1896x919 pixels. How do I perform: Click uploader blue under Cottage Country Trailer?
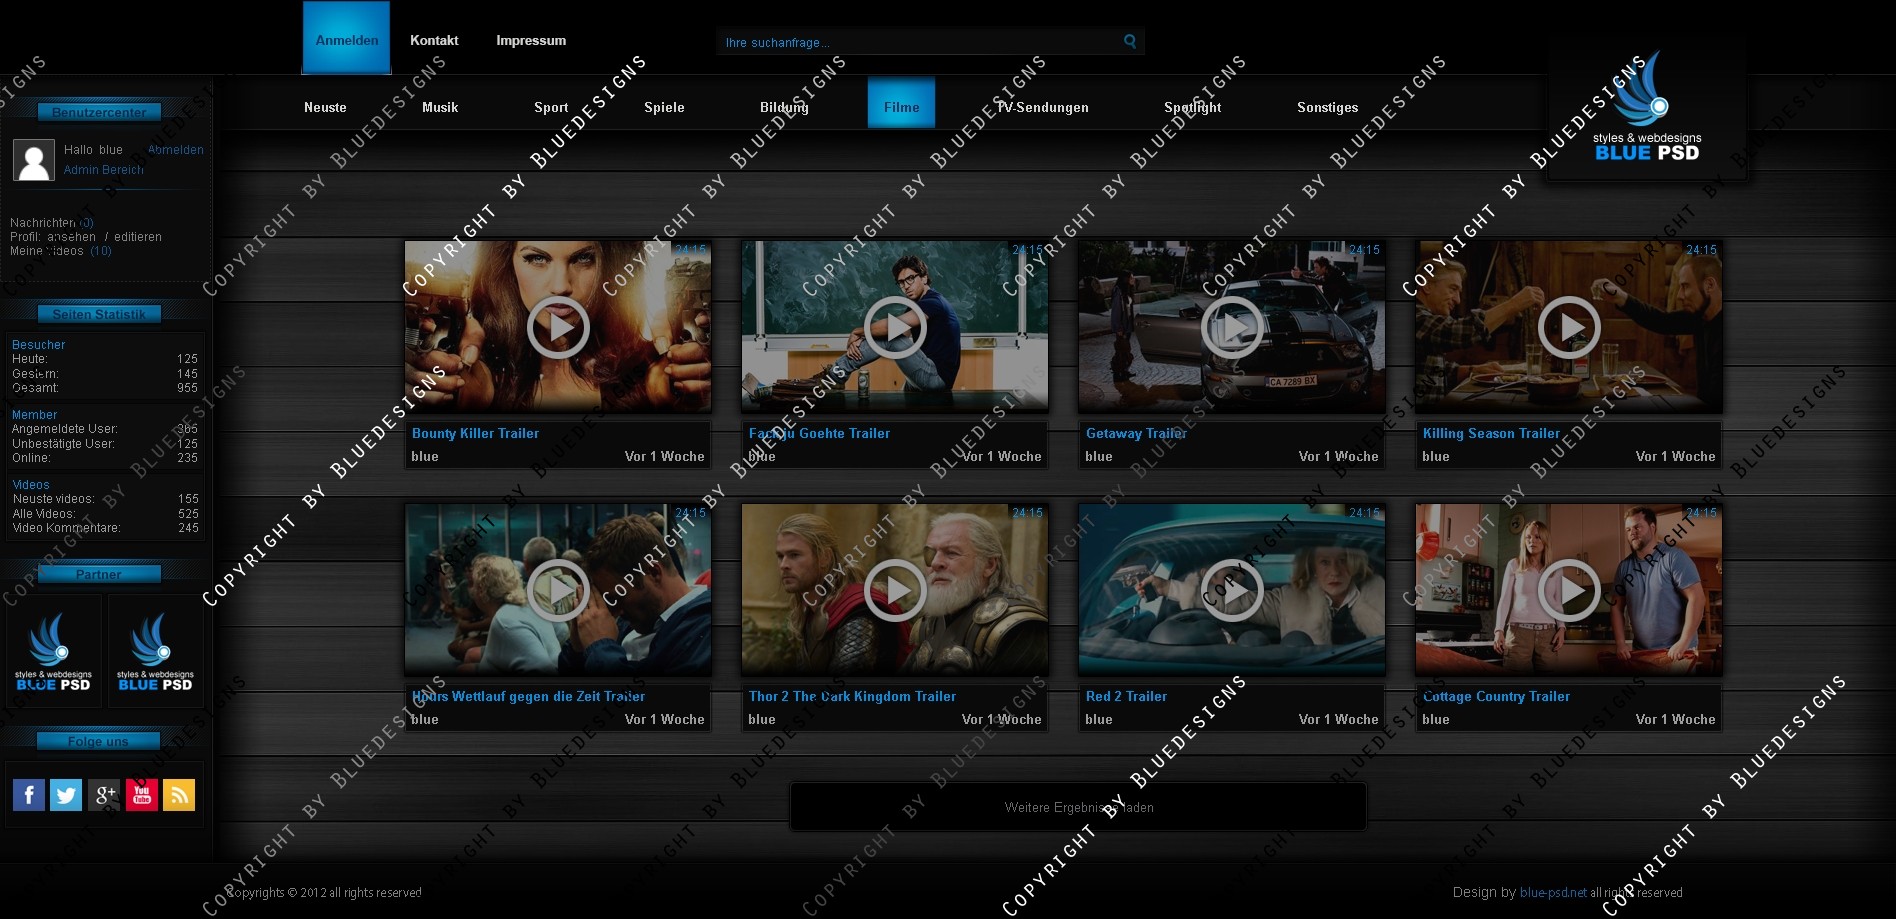click(1435, 719)
